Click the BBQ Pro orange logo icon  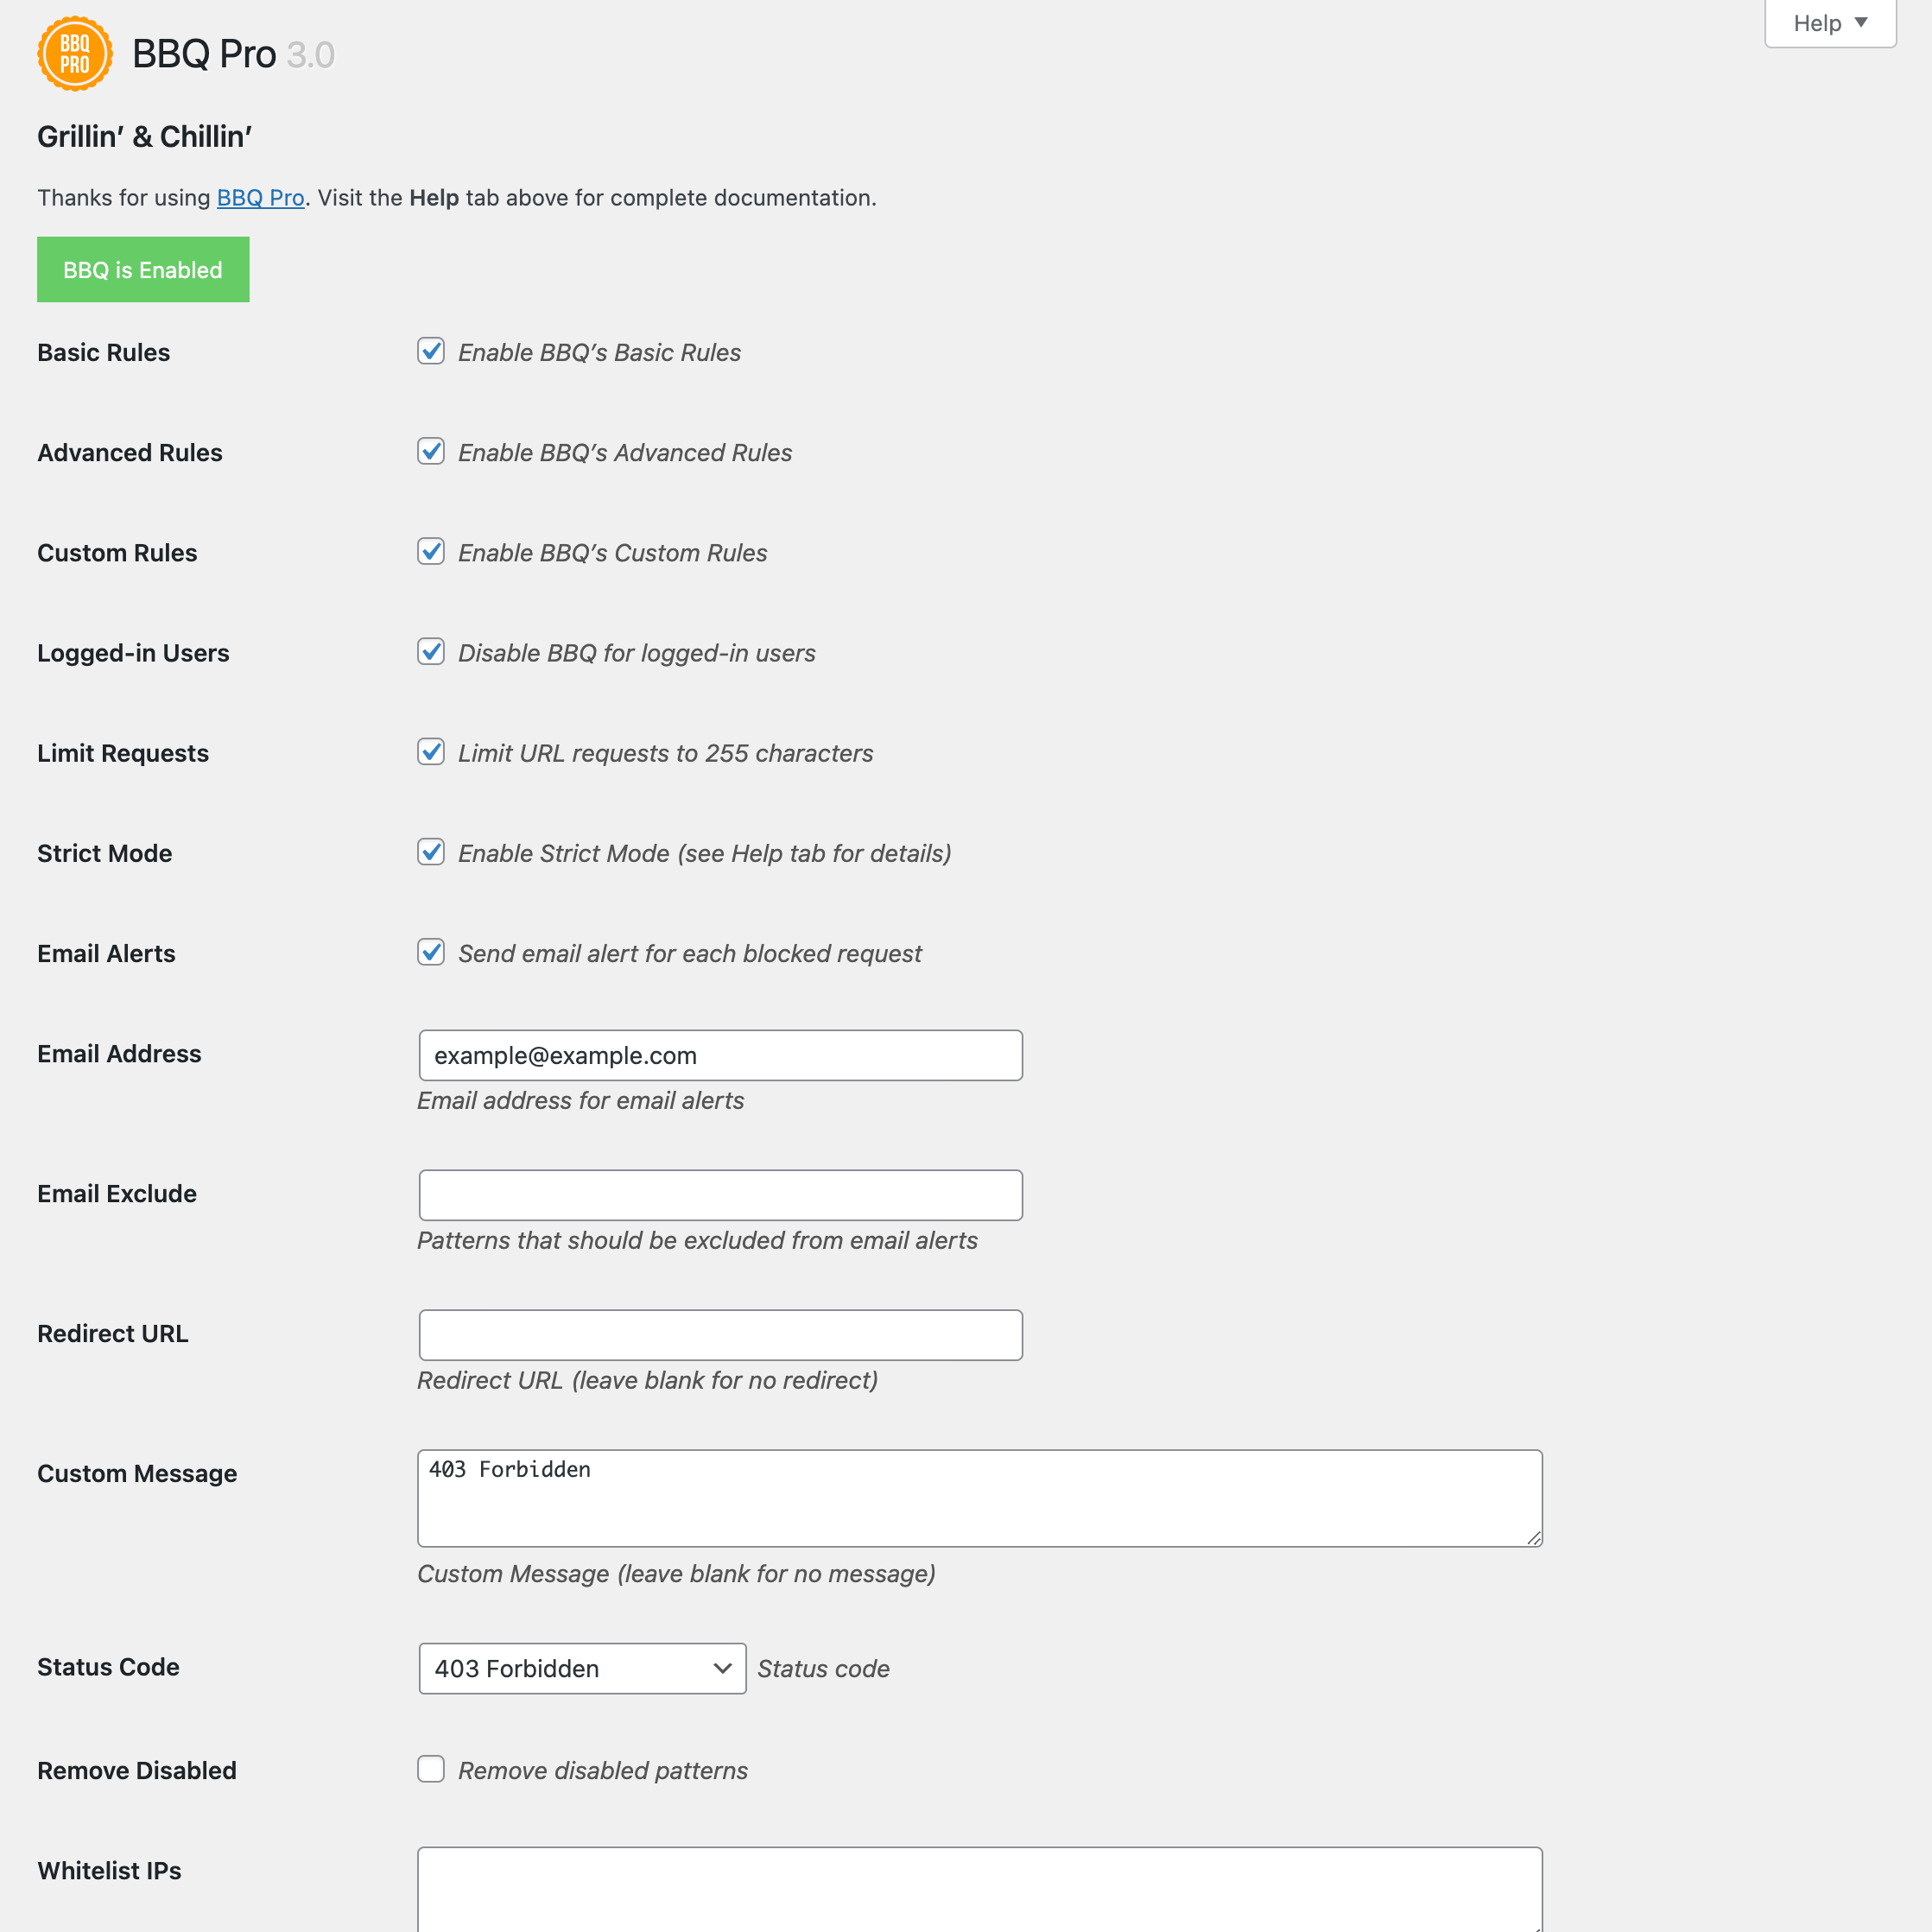click(x=74, y=54)
